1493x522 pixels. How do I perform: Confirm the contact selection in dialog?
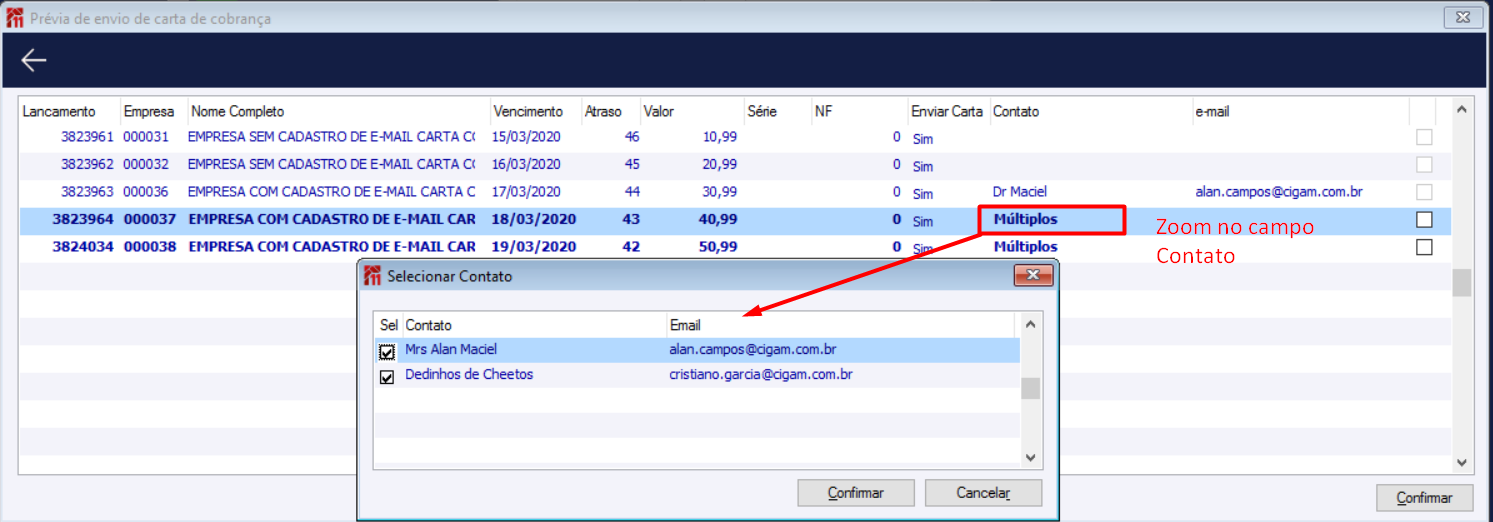click(x=856, y=493)
